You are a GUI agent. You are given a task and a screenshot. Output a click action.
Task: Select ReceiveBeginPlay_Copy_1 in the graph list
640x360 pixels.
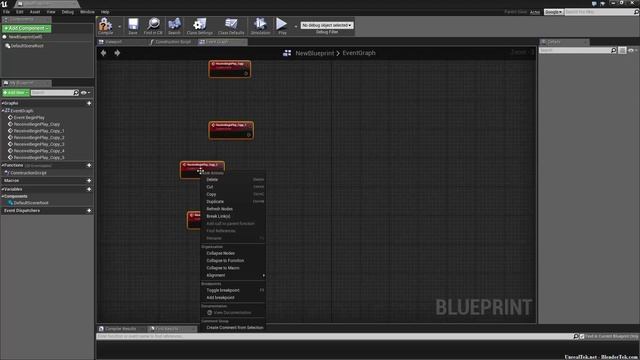coord(39,131)
